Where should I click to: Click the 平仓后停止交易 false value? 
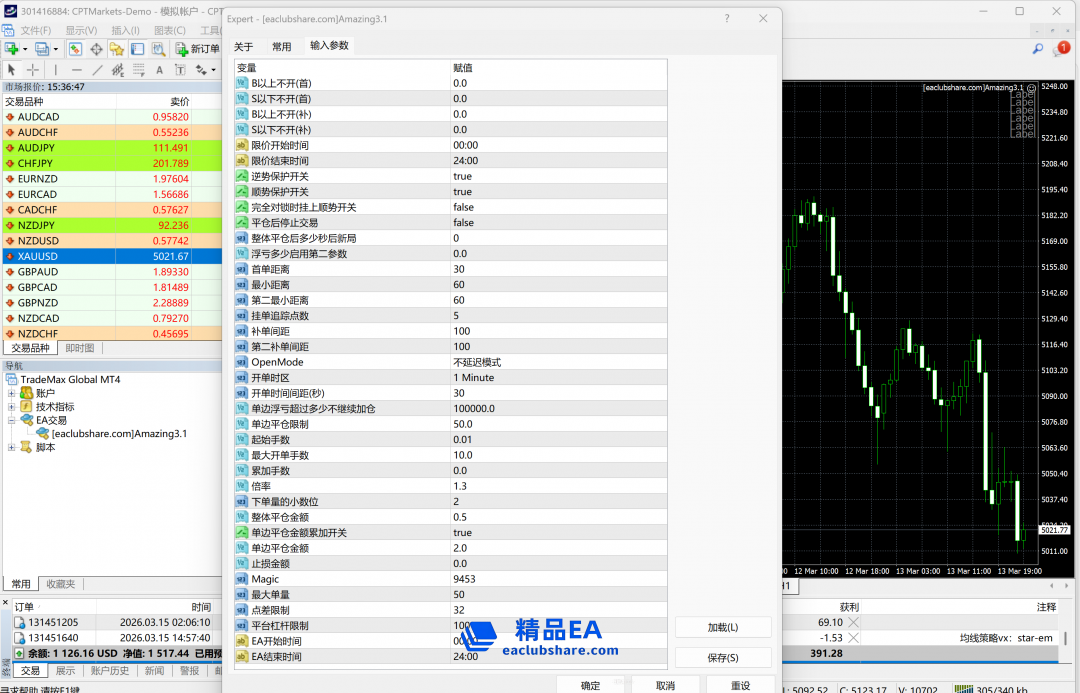pos(463,223)
